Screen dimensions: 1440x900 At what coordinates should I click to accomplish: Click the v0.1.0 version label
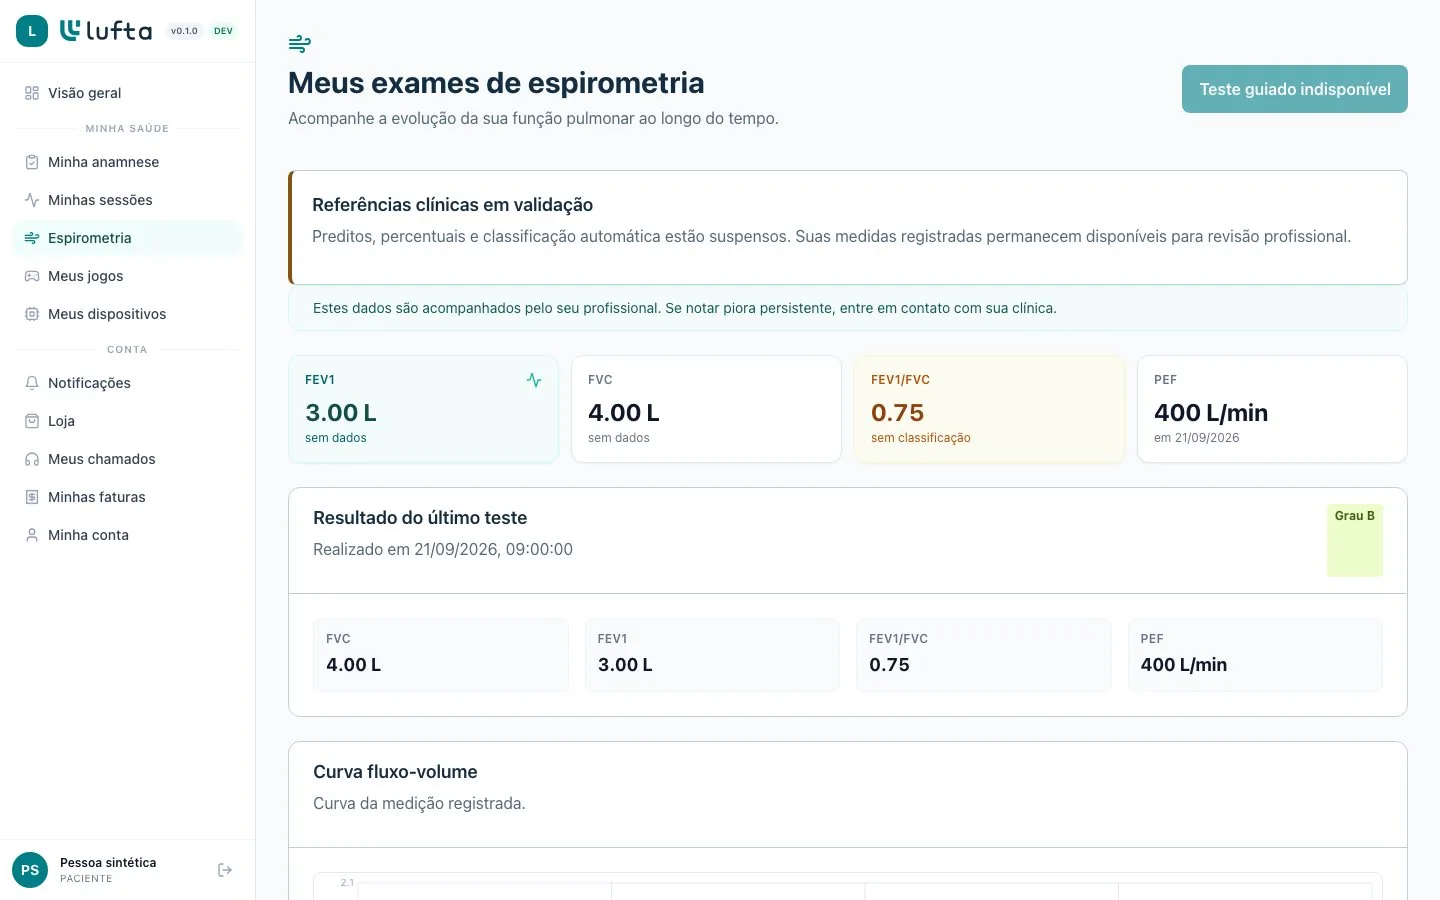(x=184, y=31)
